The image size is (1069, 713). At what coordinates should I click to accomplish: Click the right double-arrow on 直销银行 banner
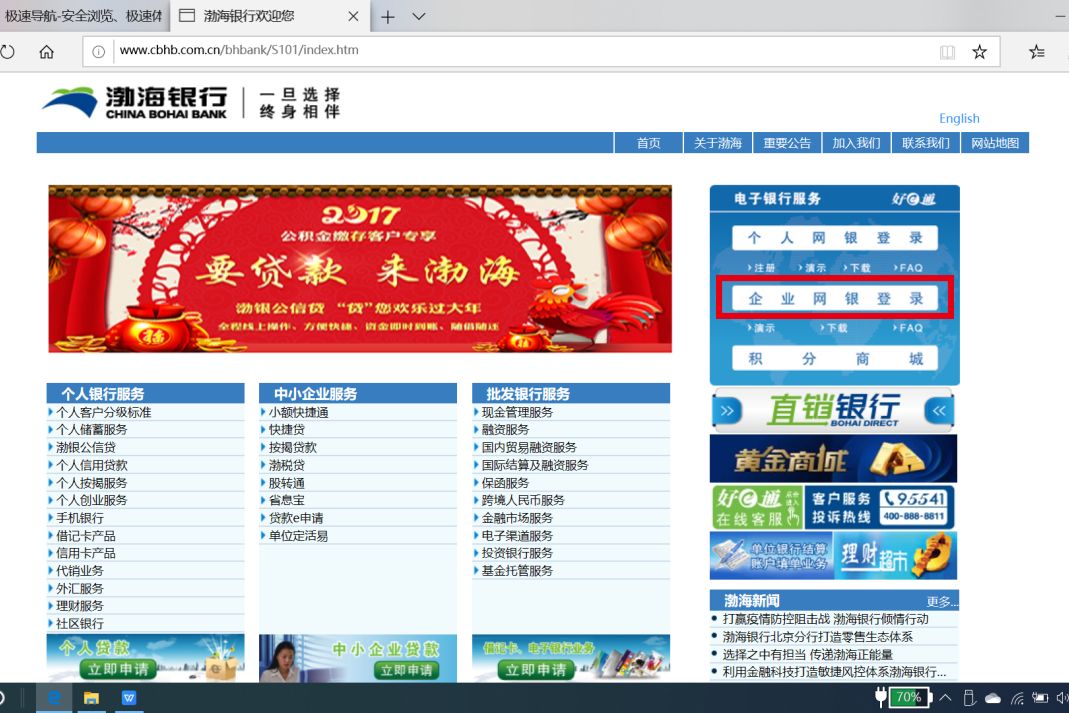[x=727, y=411]
